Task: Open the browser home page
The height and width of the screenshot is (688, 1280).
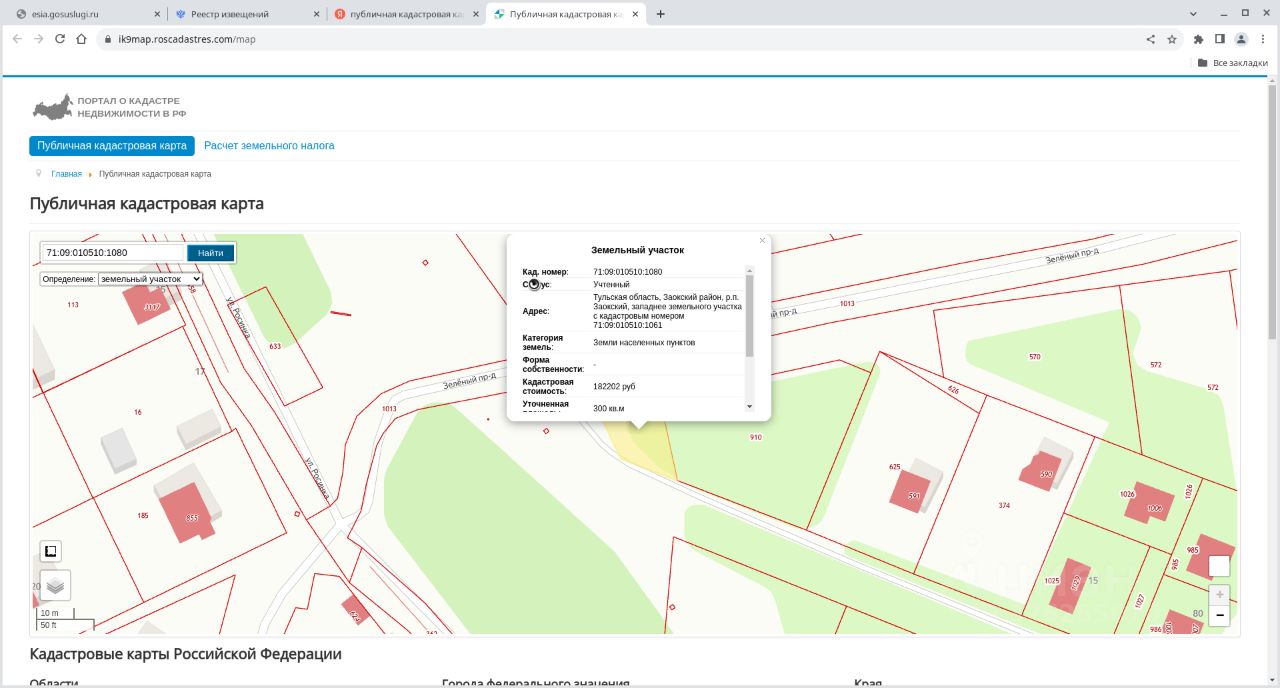Action: 82,39
